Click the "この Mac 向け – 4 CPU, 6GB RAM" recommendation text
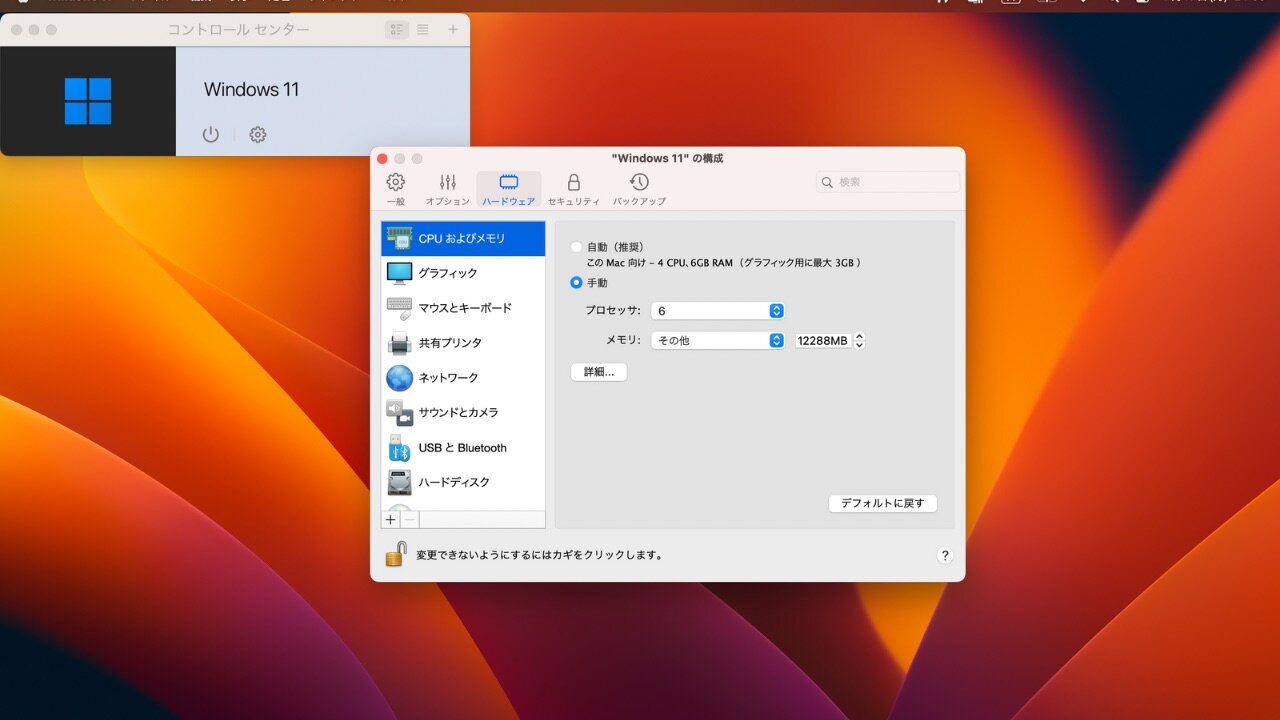The height and width of the screenshot is (720, 1280). pyautogui.click(x=723, y=263)
